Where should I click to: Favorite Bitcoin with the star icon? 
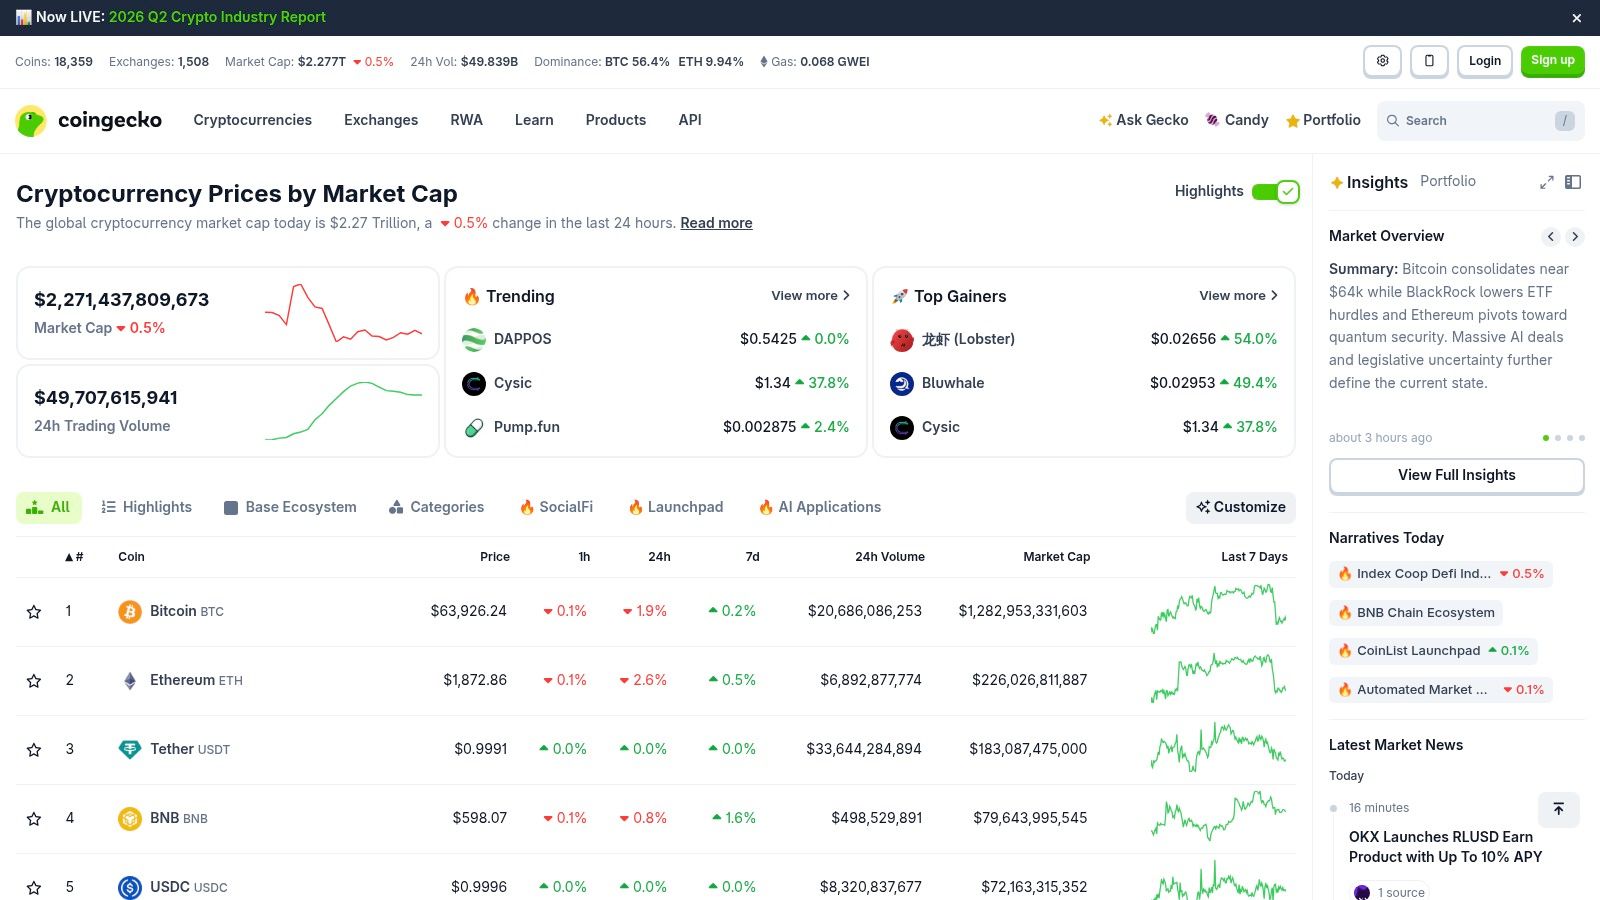pos(34,611)
